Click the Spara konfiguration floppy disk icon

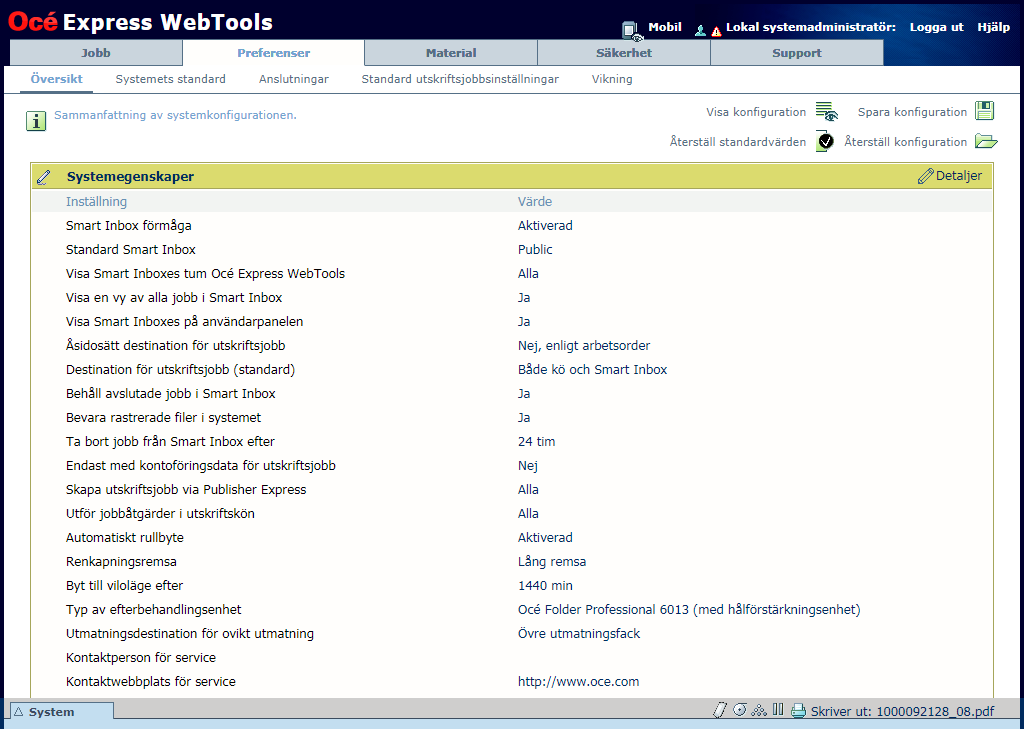pos(984,110)
